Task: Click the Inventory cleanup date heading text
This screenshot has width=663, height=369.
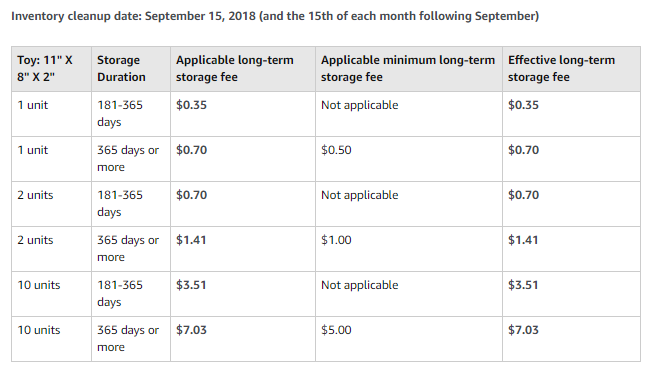Action: (x=275, y=16)
